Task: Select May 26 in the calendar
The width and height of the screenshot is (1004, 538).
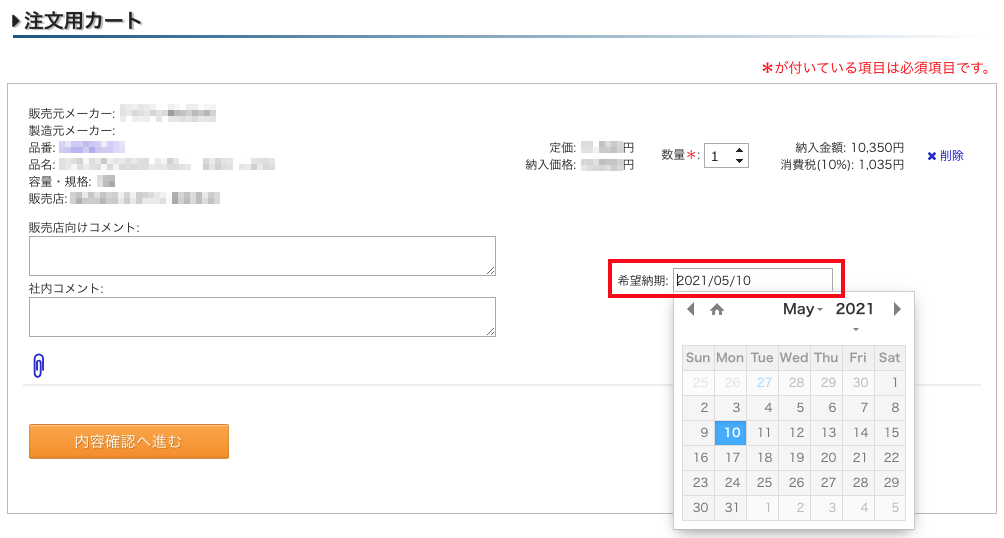Action: point(795,482)
